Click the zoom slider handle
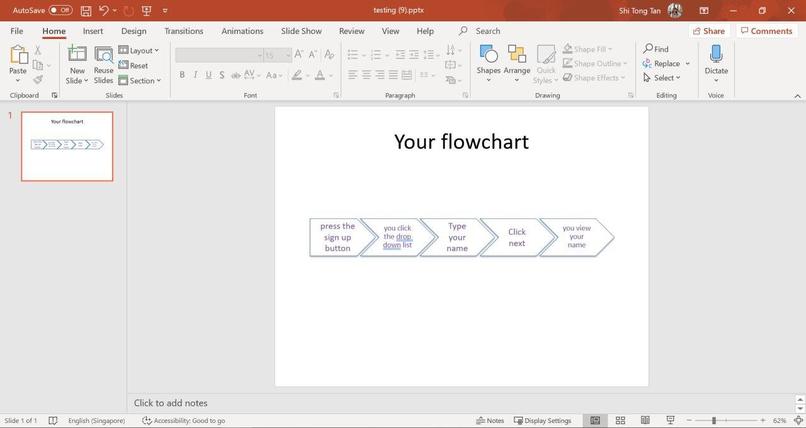The width and height of the screenshot is (806, 428). 713,421
